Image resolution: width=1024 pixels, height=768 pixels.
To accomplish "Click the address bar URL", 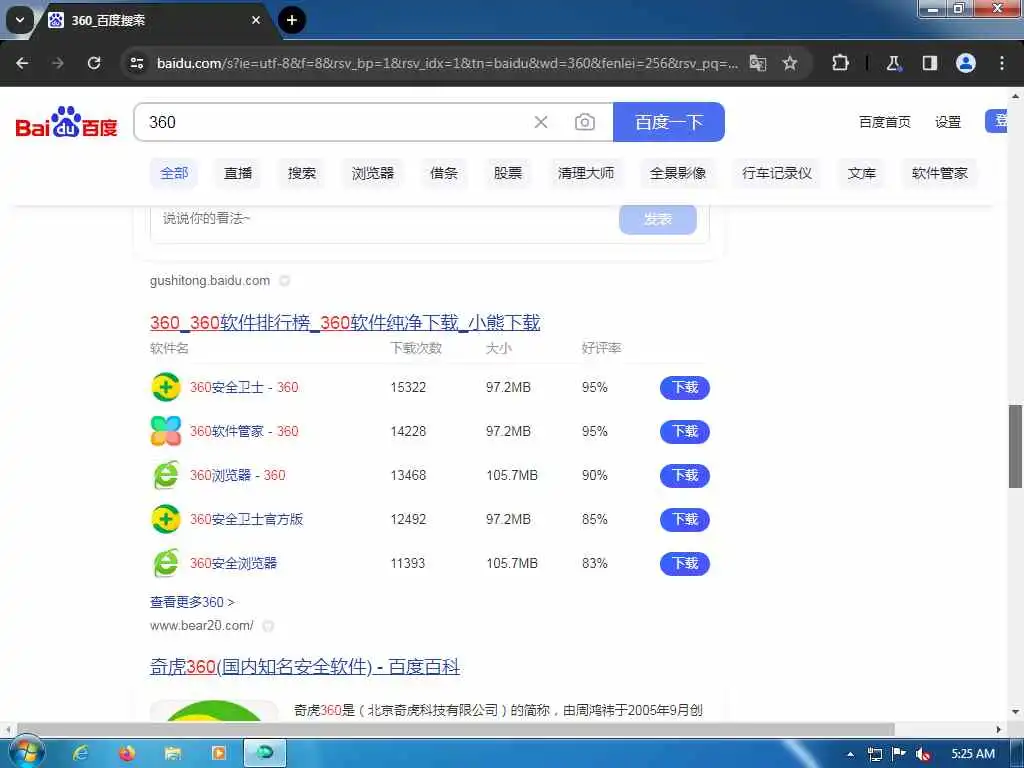I will click(447, 63).
